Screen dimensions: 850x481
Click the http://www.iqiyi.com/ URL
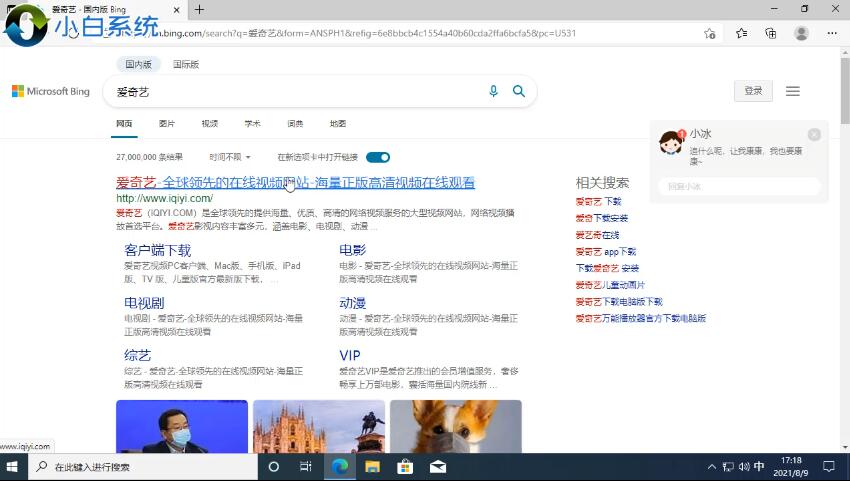click(x=164, y=198)
